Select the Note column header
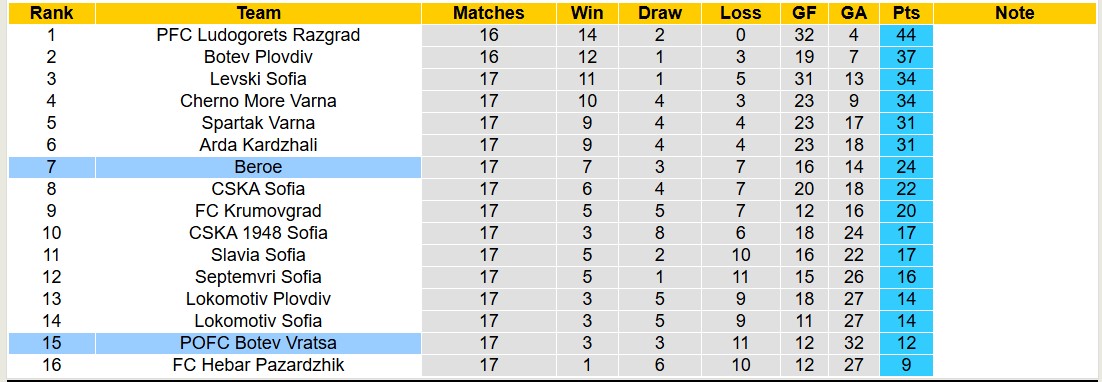The image size is (1102, 382). coord(1015,13)
